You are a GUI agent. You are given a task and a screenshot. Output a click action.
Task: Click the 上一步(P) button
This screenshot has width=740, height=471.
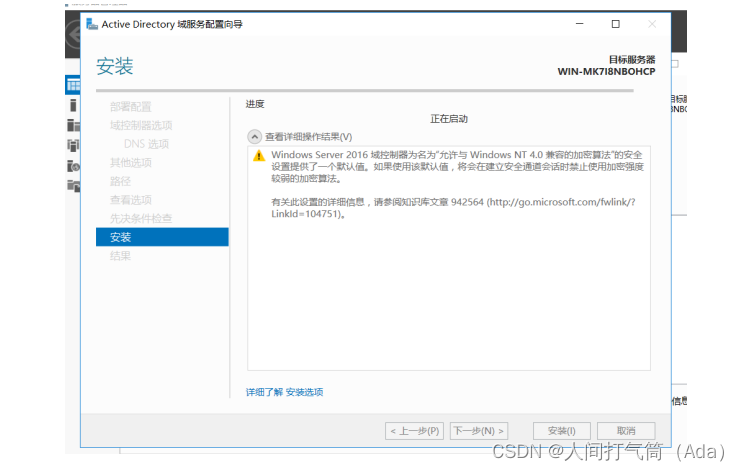(x=414, y=431)
